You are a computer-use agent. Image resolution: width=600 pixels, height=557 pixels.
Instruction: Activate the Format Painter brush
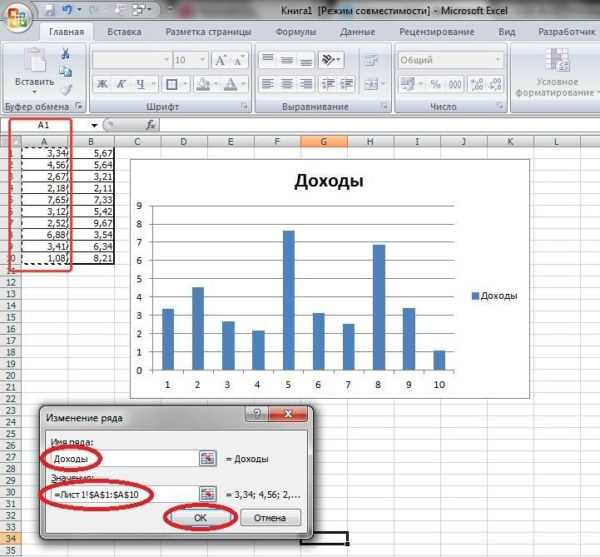tap(67, 90)
